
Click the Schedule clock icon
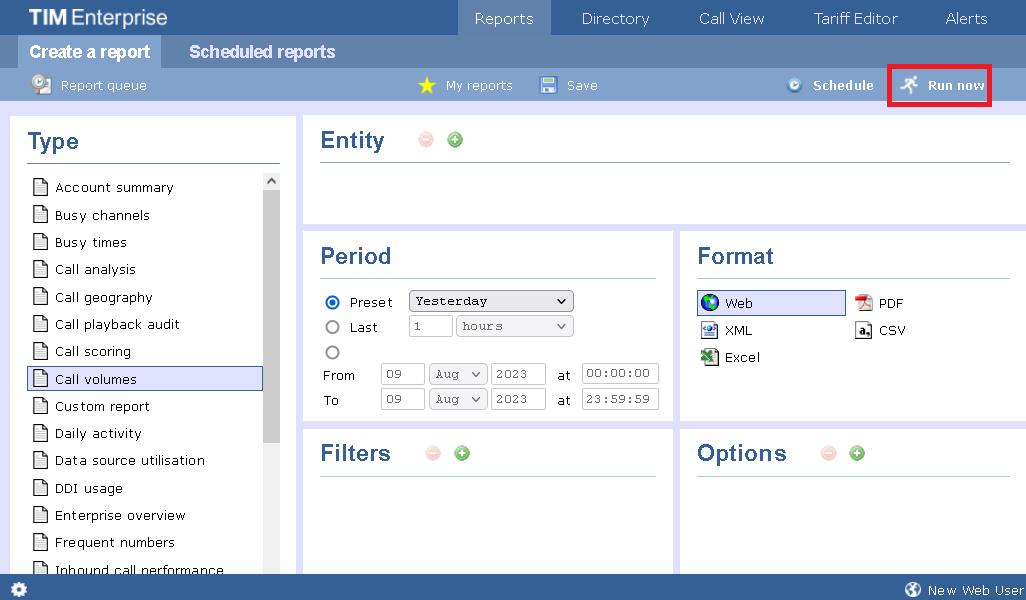tap(795, 86)
